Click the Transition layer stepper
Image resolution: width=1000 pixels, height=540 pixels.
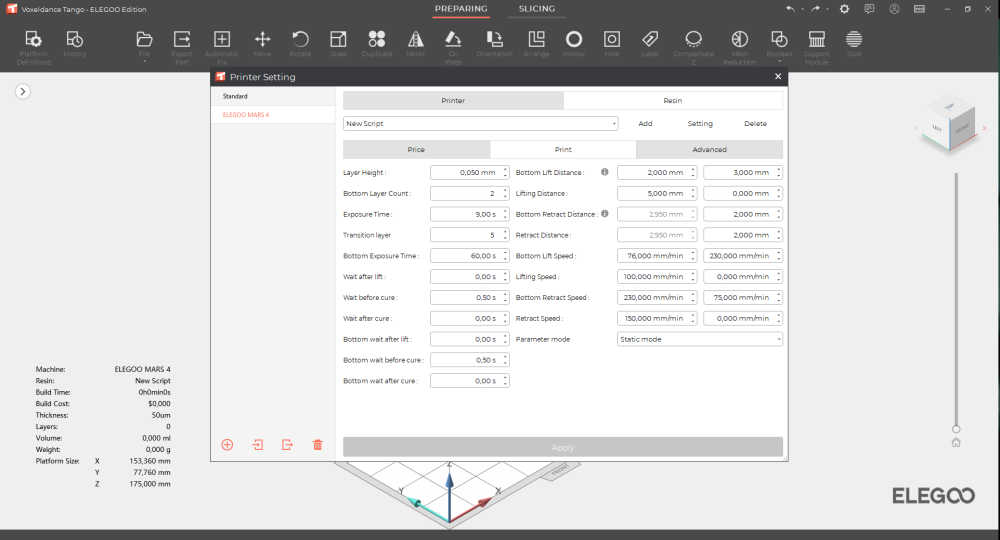505,235
